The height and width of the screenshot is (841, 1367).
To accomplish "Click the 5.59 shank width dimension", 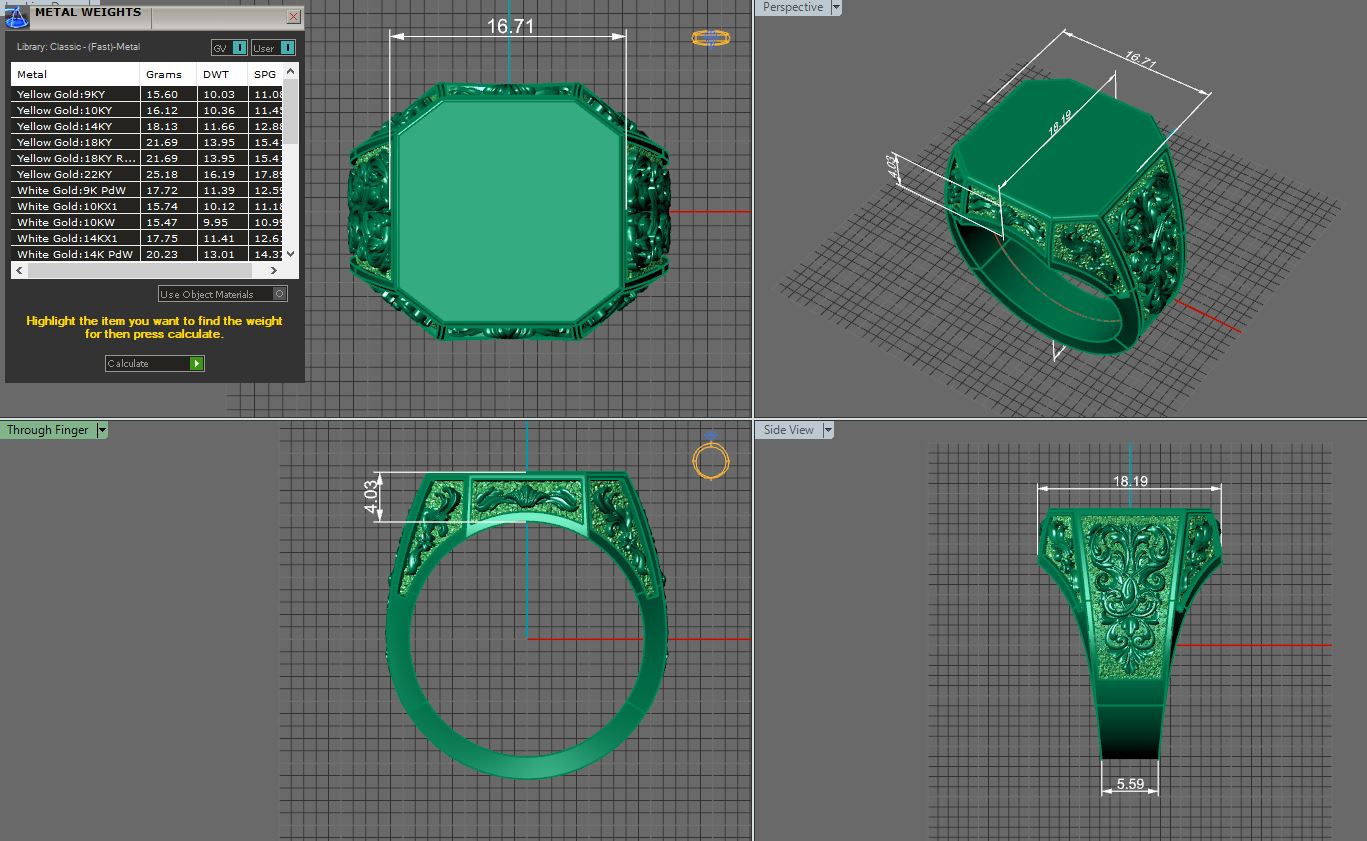I will pyautogui.click(x=1130, y=784).
